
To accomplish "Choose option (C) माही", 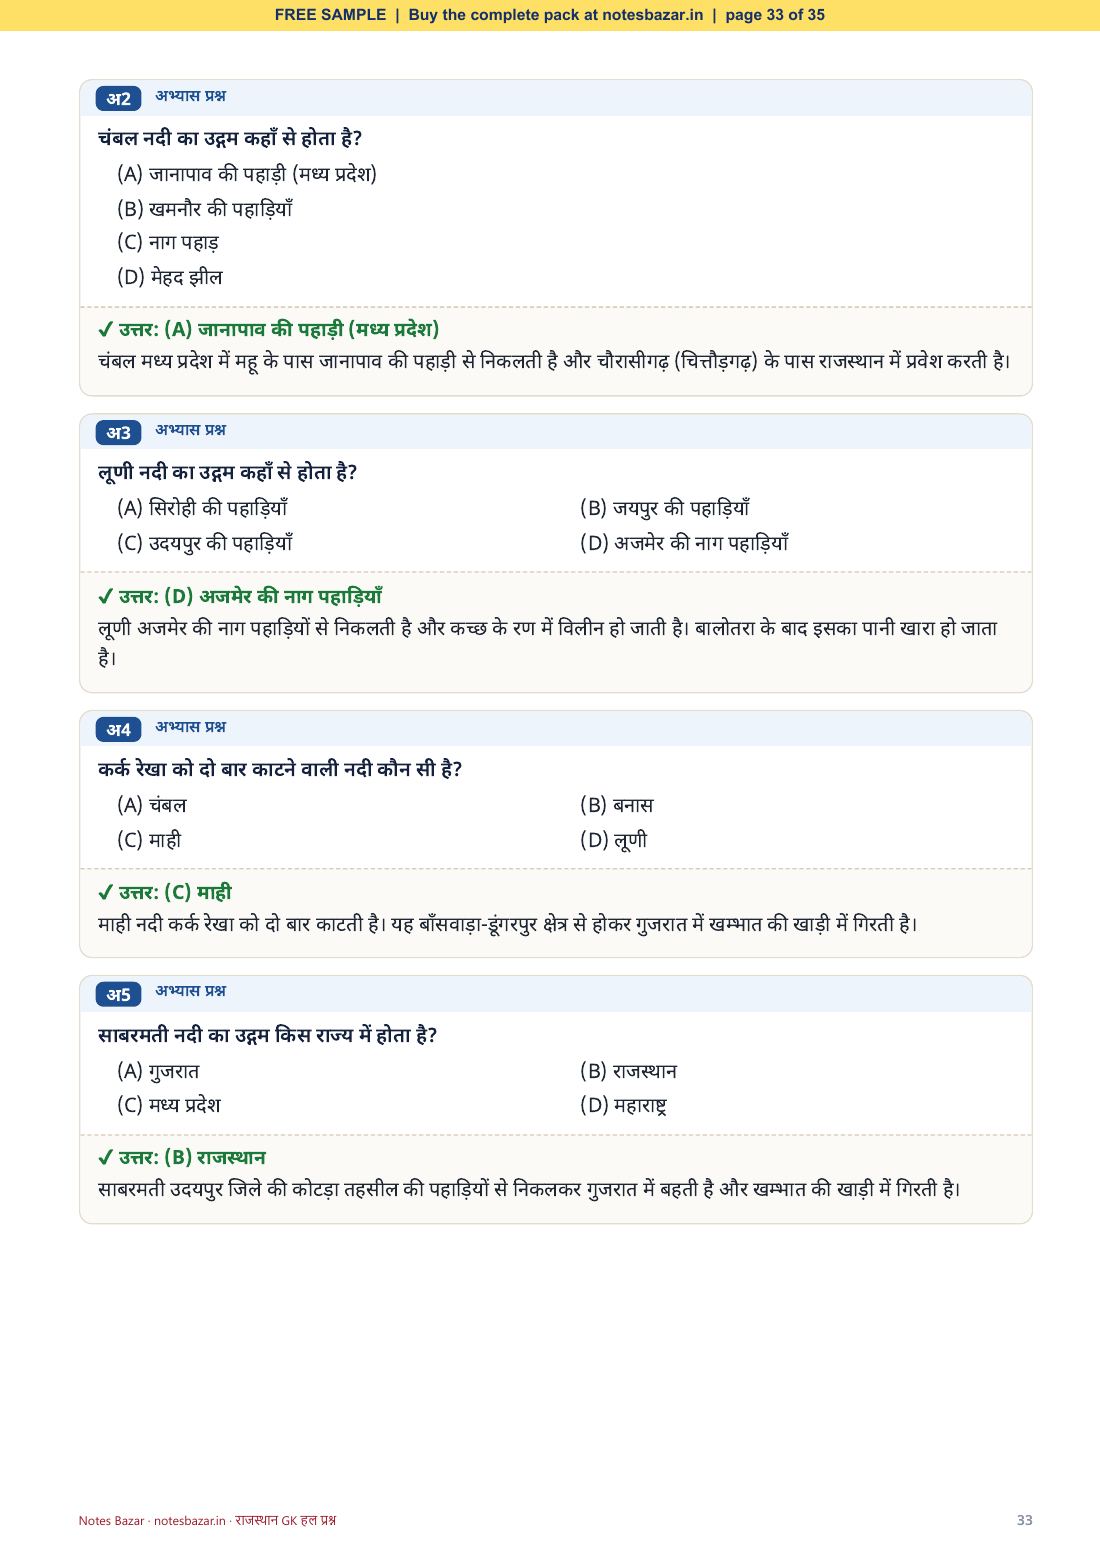I will pos(149,840).
